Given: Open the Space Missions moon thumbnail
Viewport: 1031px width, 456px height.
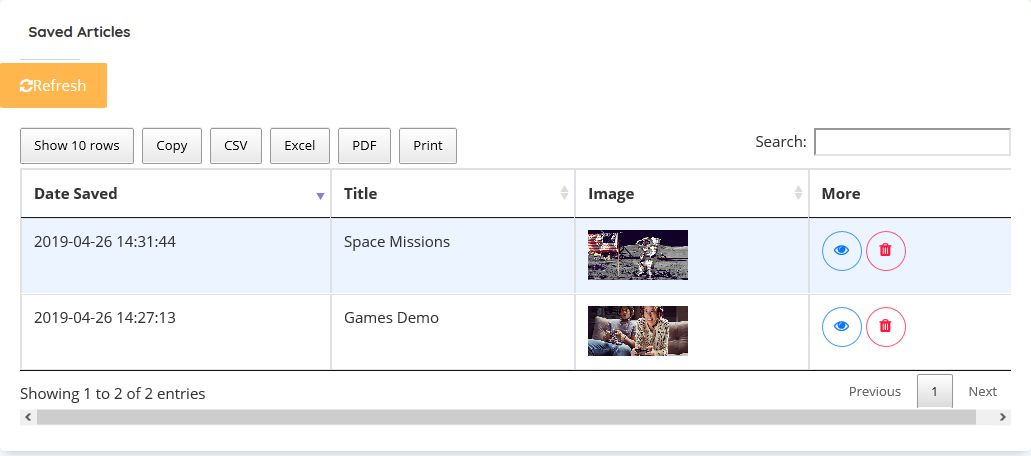Looking at the screenshot, I should tap(638, 255).
